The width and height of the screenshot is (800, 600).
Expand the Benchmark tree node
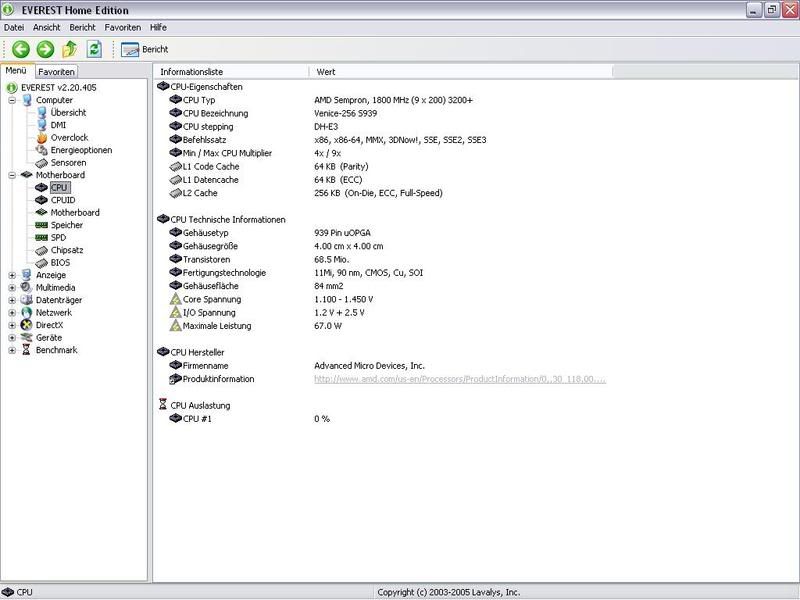(x=12, y=351)
